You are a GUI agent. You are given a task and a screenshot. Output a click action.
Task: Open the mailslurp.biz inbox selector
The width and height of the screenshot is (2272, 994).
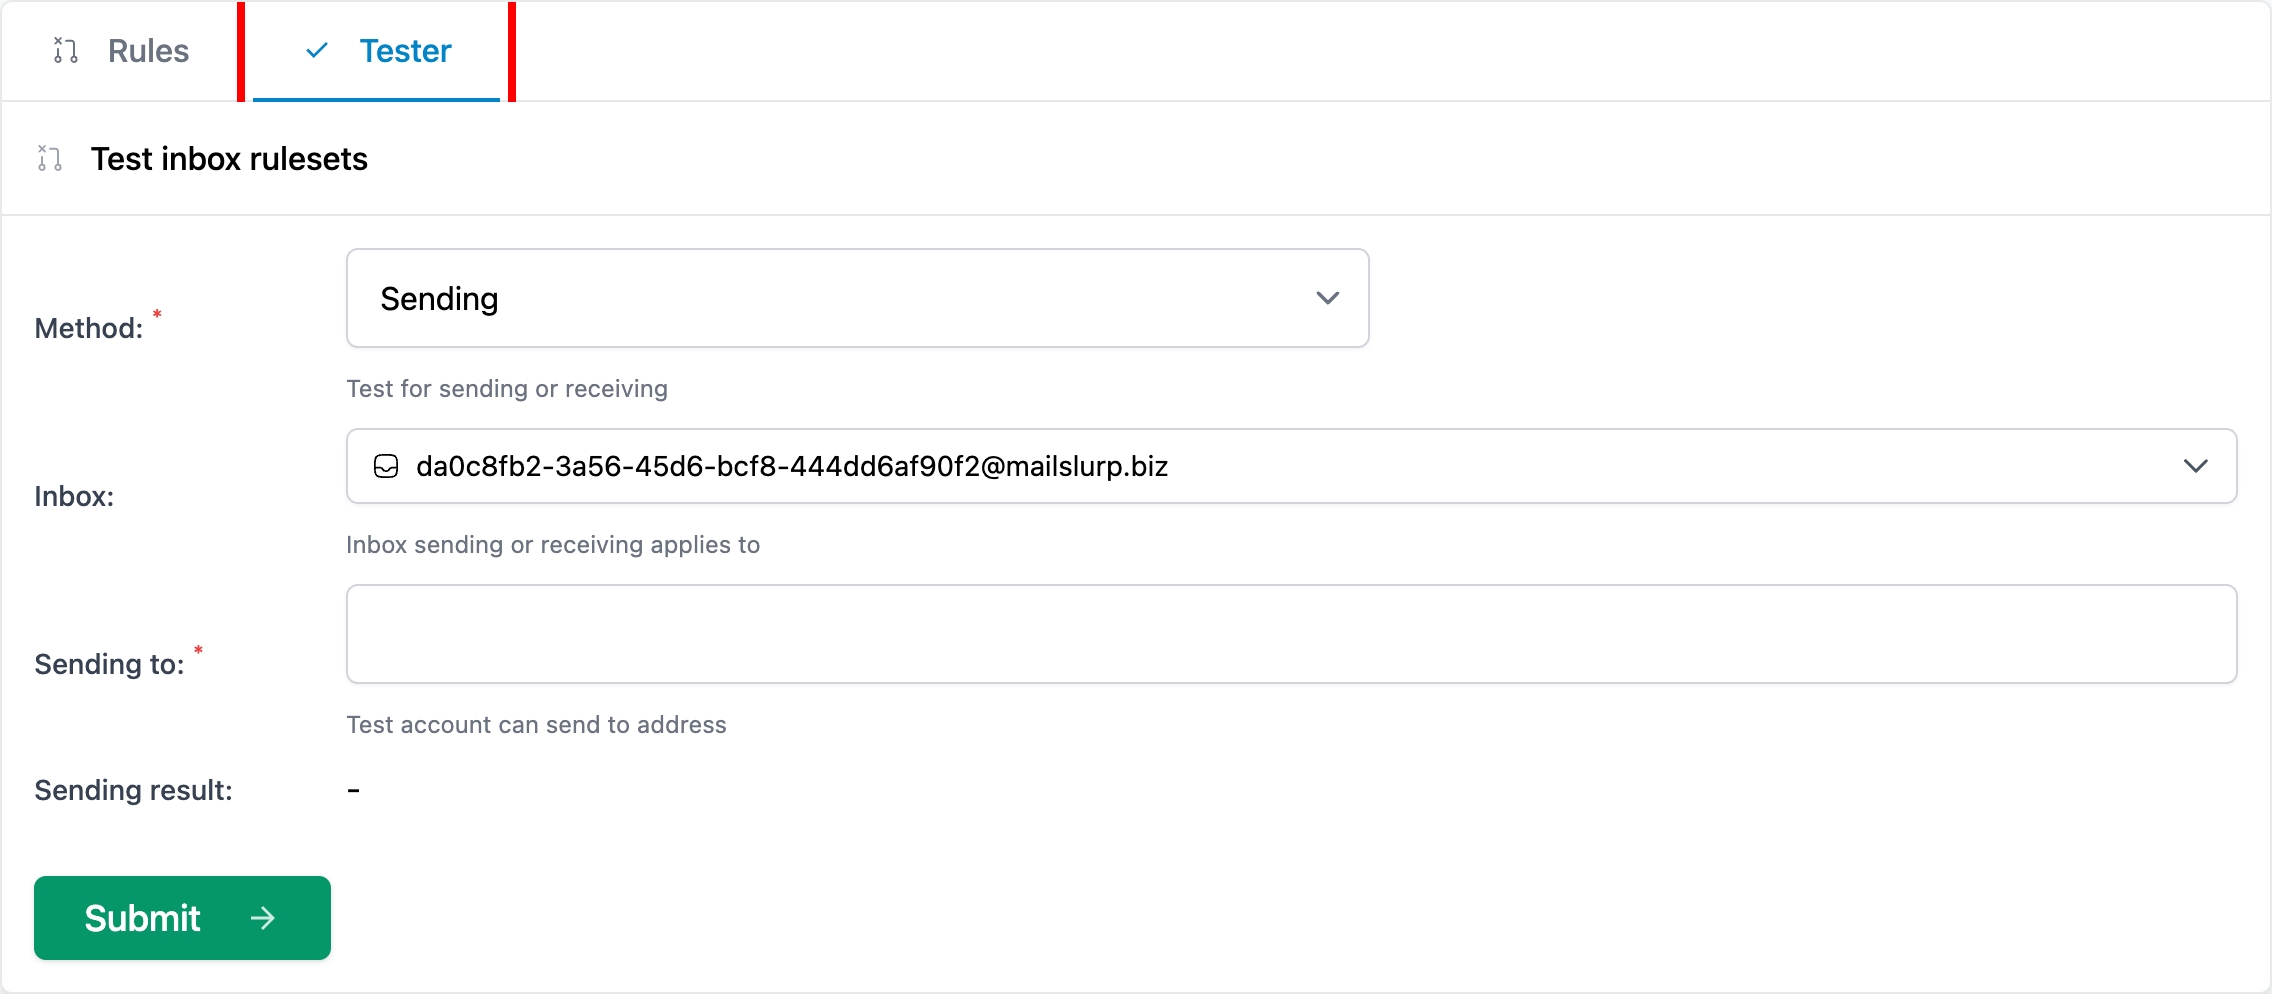[x=1292, y=466]
